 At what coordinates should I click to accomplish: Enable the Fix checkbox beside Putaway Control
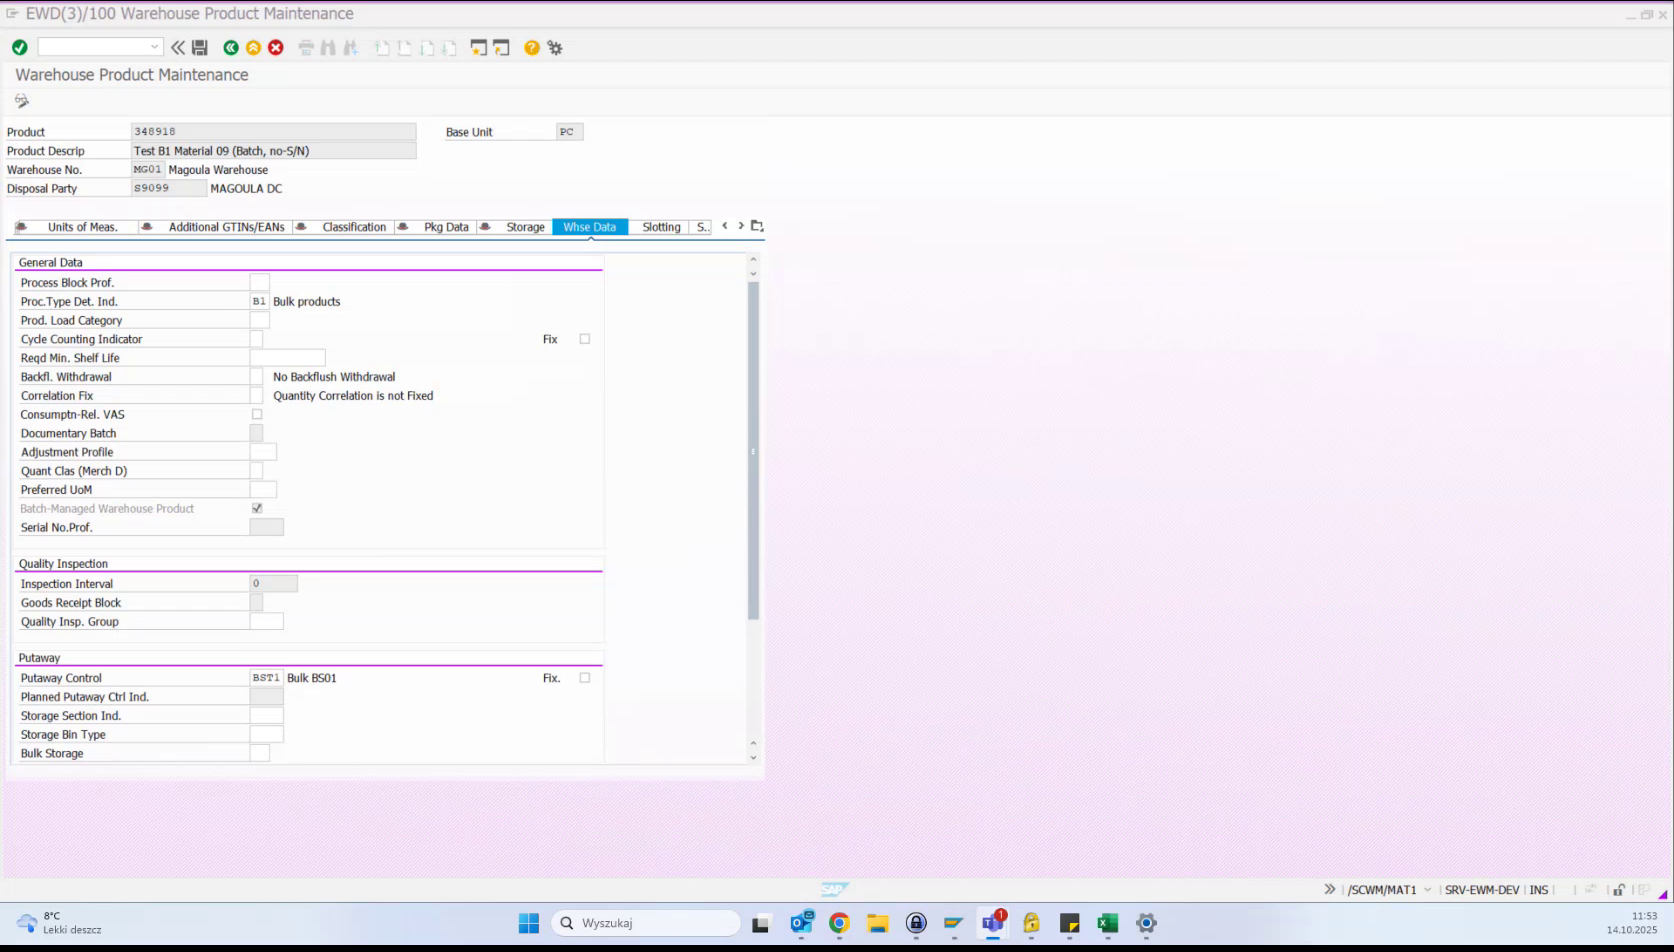click(x=585, y=677)
